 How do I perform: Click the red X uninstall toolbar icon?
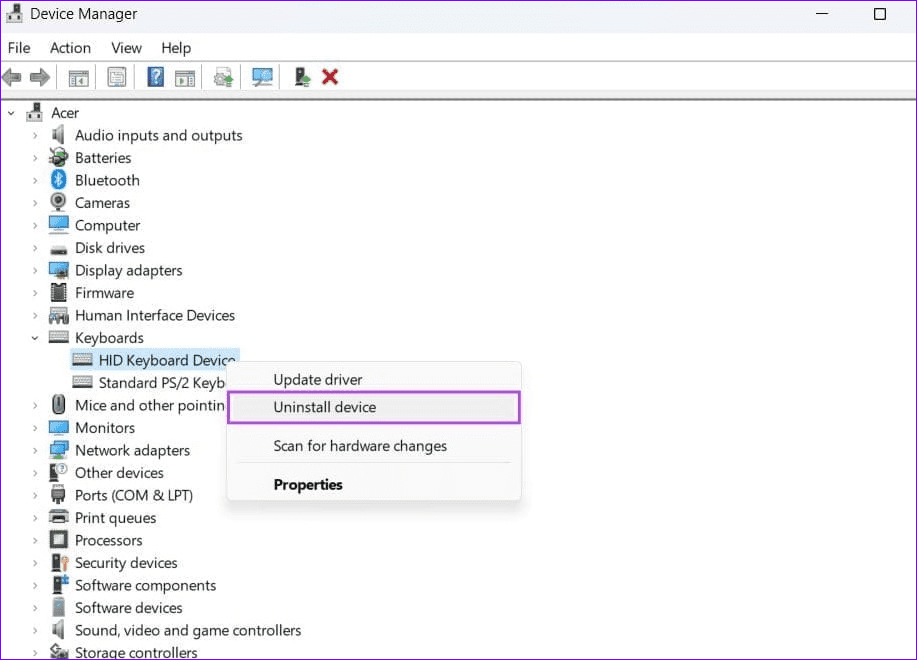pos(330,77)
